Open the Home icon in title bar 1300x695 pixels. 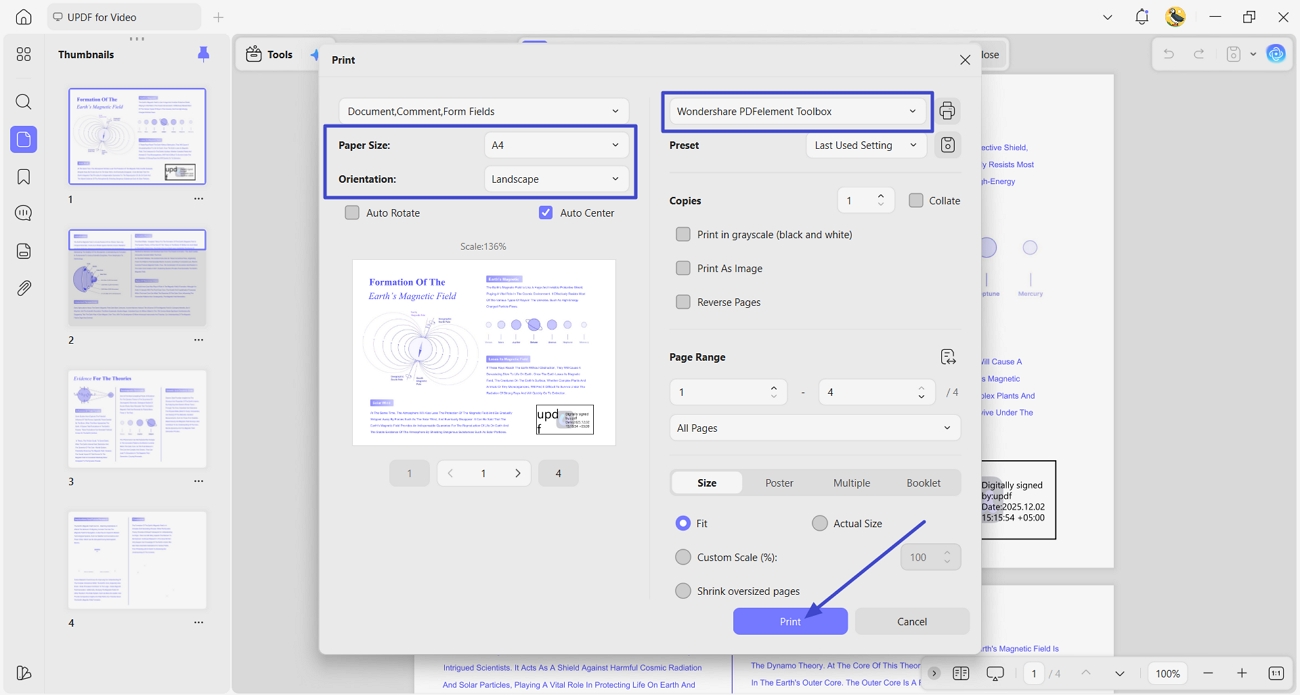[23, 17]
